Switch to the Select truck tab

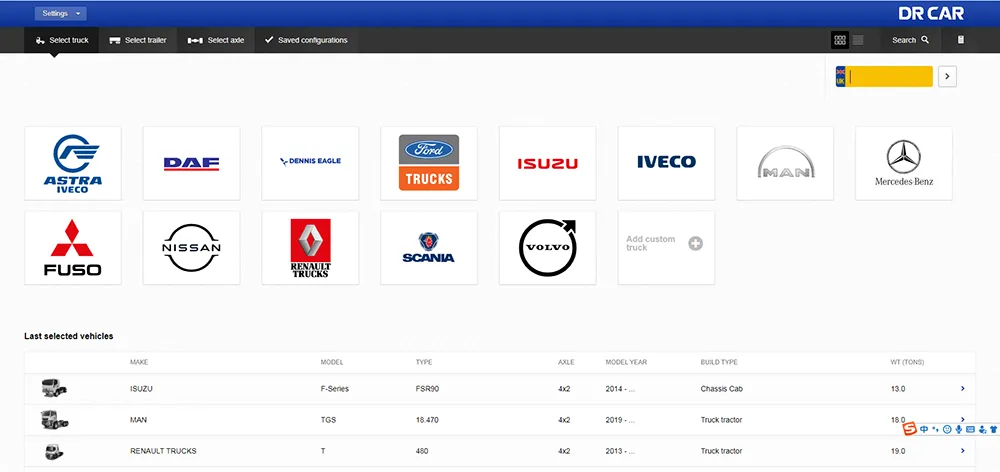(61, 40)
